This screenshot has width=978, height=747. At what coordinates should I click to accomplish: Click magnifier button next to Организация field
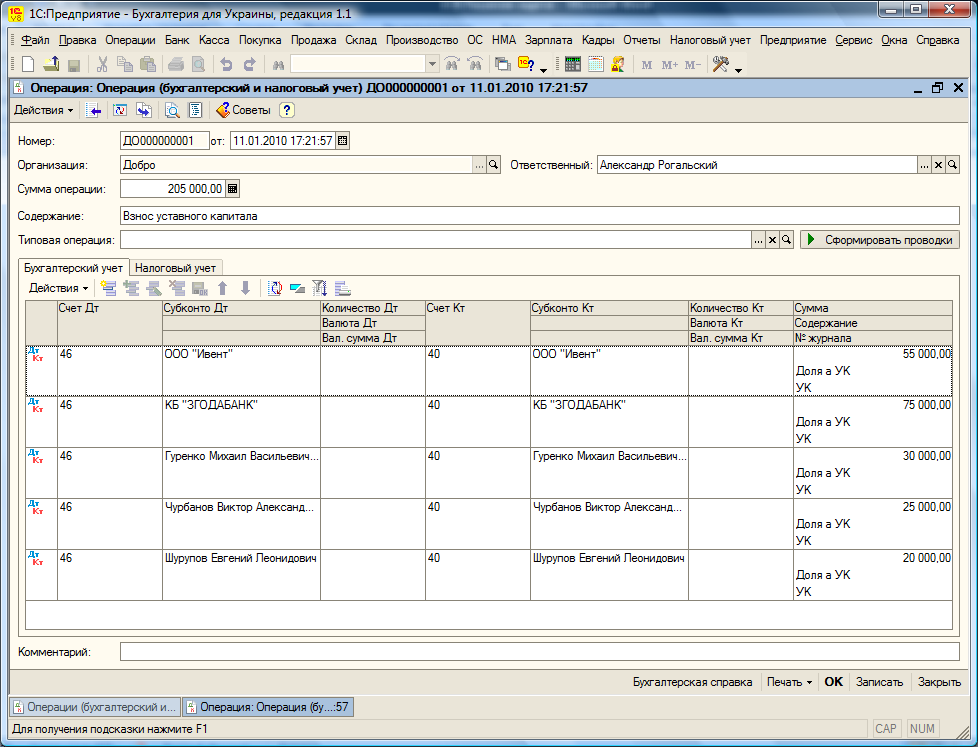tap(493, 165)
